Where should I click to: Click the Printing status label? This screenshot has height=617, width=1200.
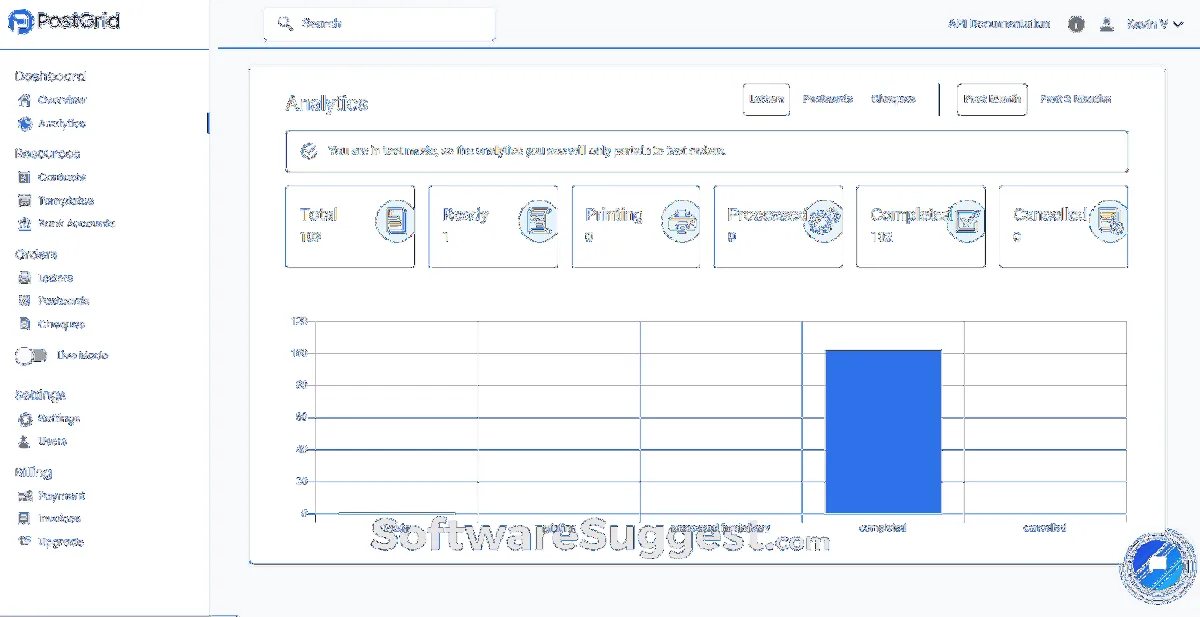coord(613,214)
